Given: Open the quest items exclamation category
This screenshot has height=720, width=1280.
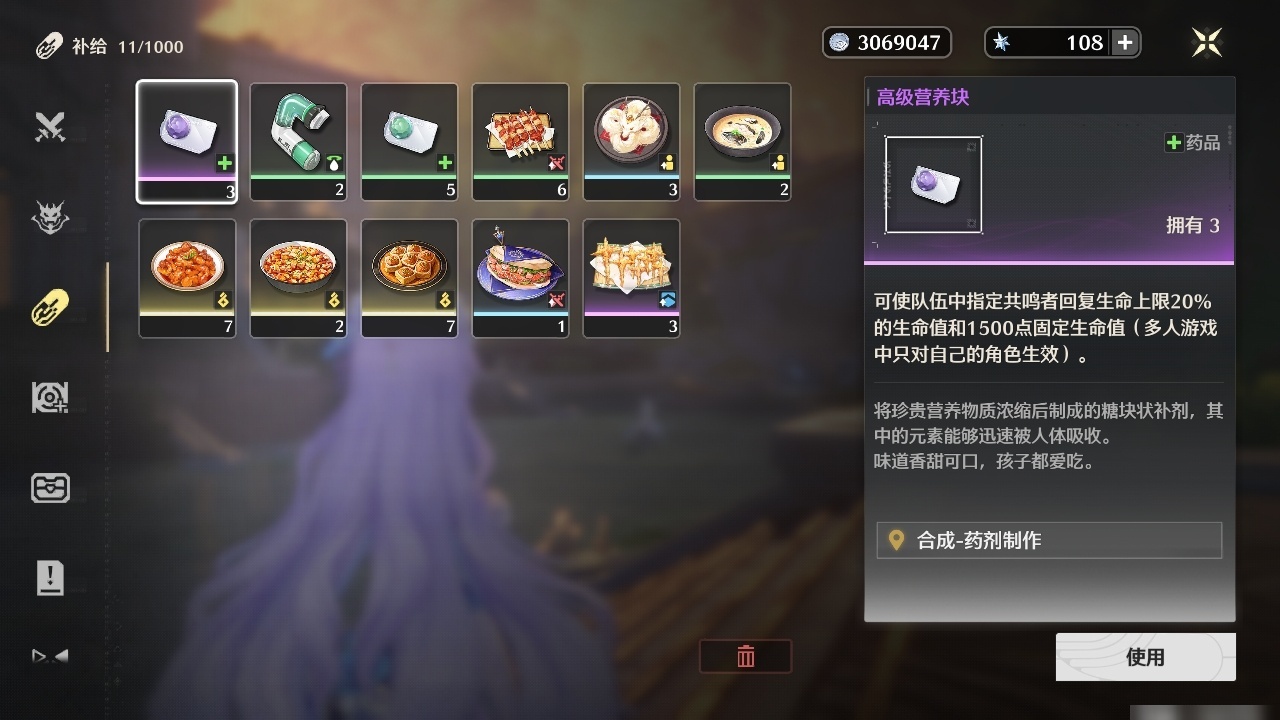Looking at the screenshot, I should 50,578.
